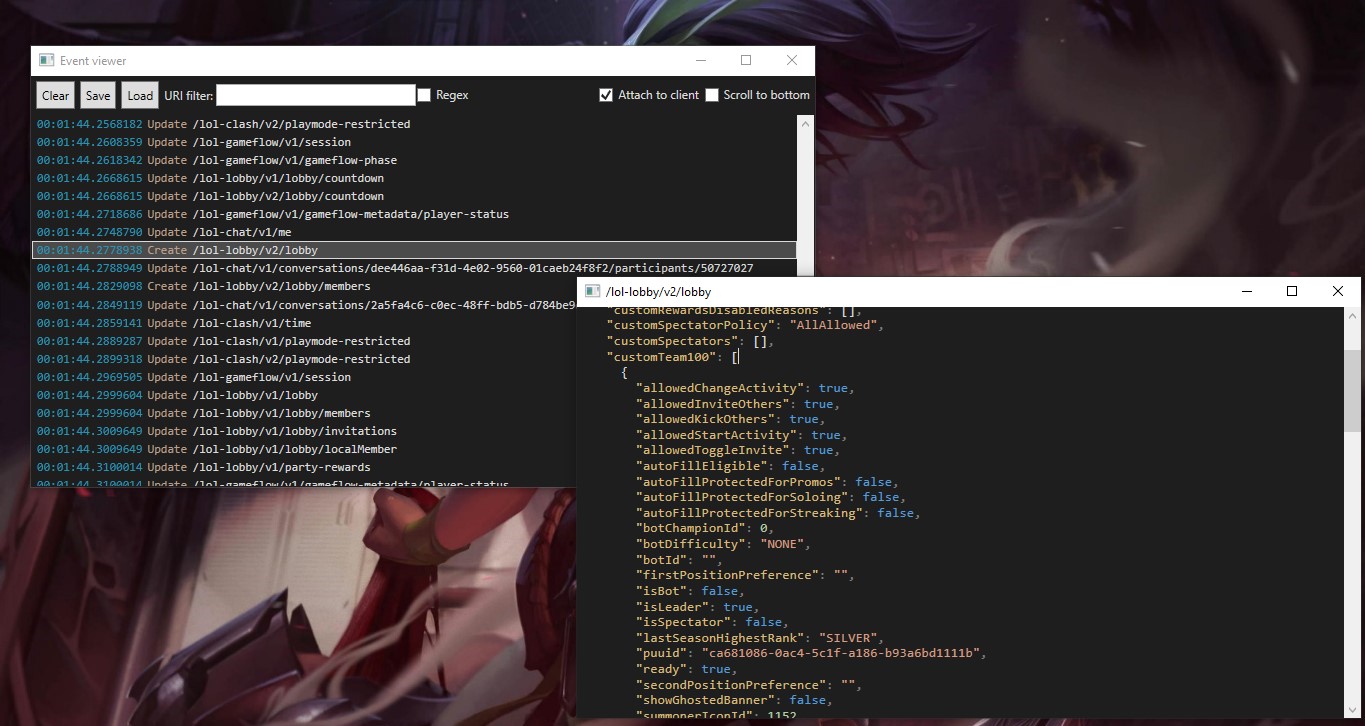The height and width of the screenshot is (726, 1365).
Task: Select the /lol-clash/v2/playmode-restricted event at 00:01:44.2899318
Action: coord(305,359)
